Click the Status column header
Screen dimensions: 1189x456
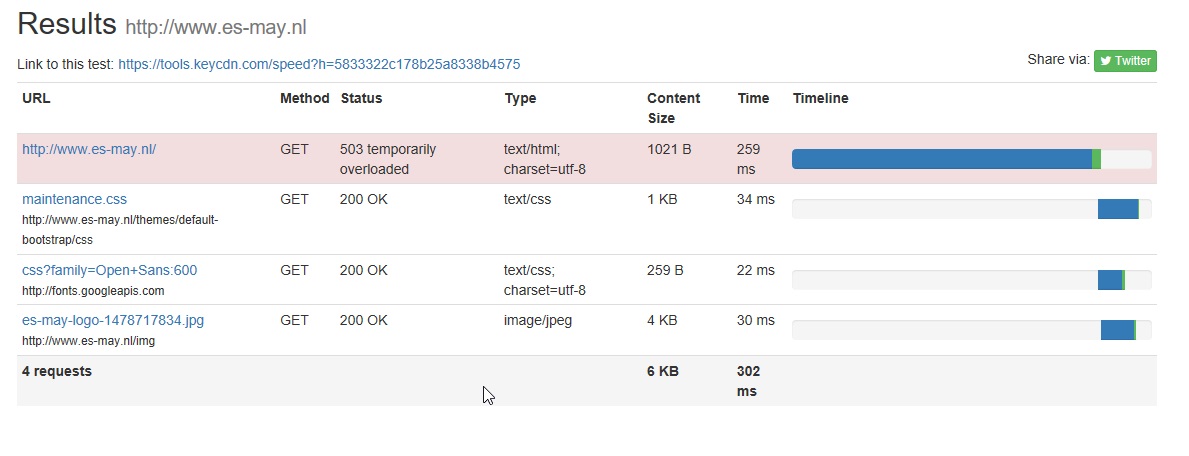(x=361, y=98)
